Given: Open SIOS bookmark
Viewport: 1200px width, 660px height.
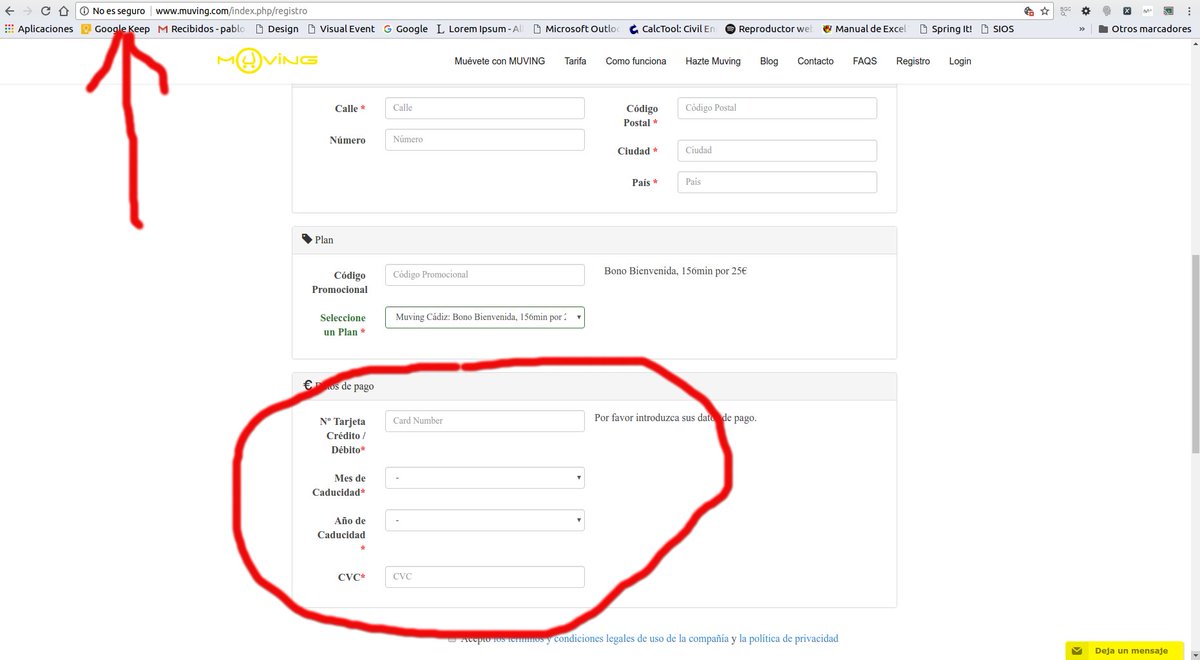Looking at the screenshot, I should tap(996, 29).
